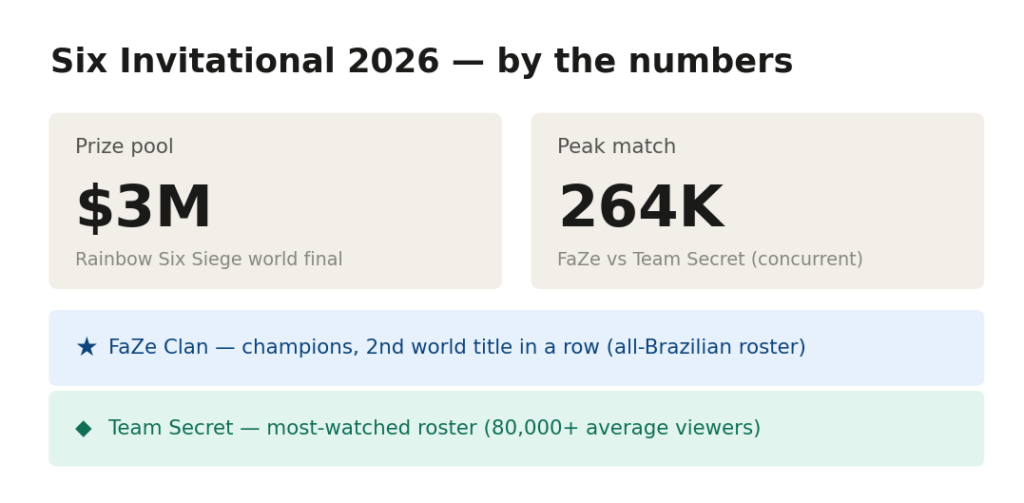Click the Prize pool label

124,146
